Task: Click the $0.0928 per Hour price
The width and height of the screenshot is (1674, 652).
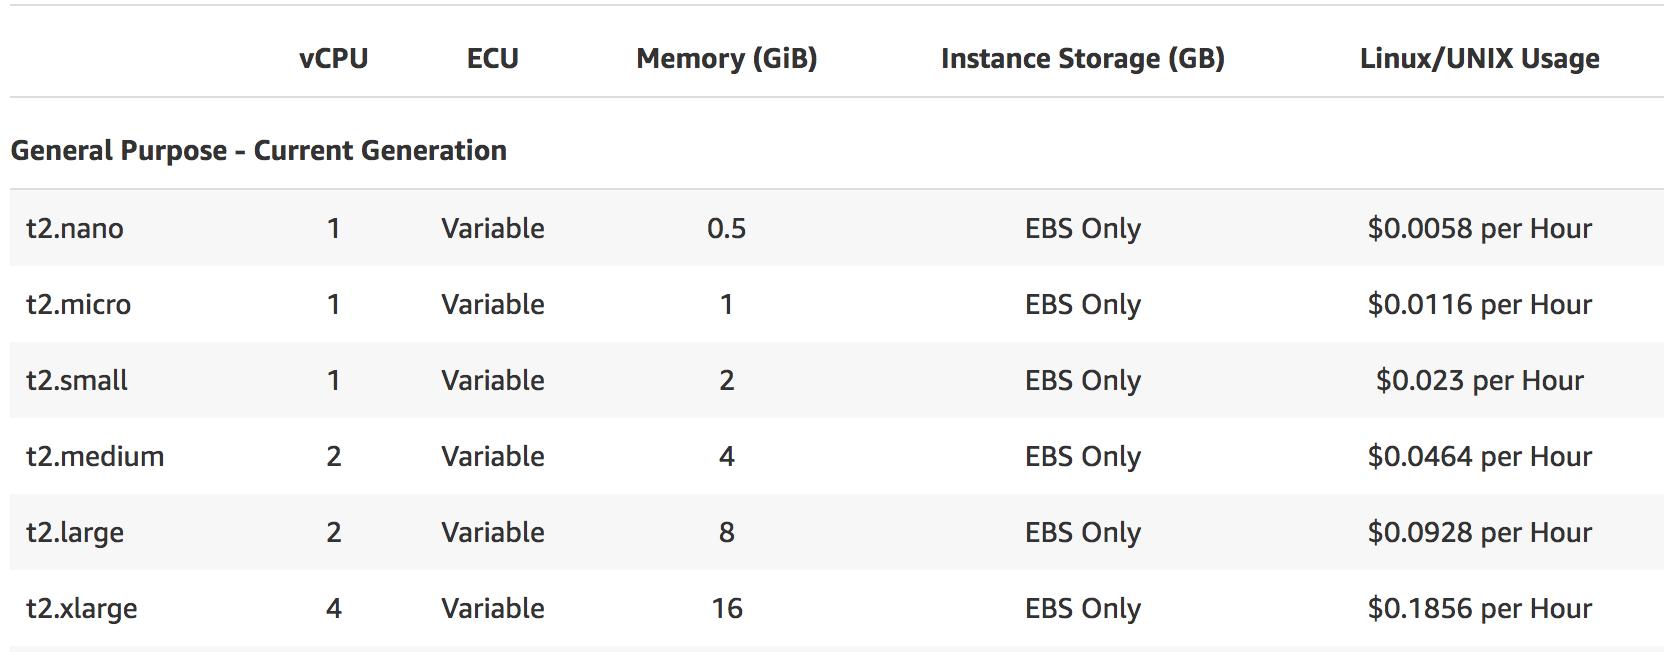Action: [x=1479, y=533]
